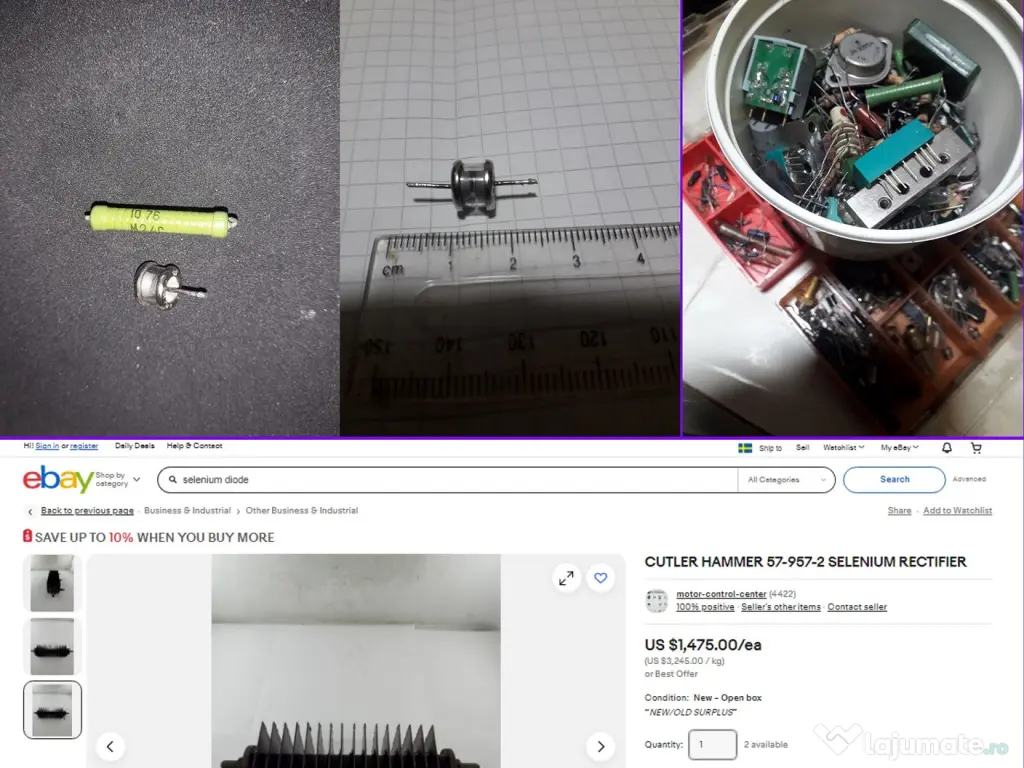The width and height of the screenshot is (1024, 768).
Task: Open the Sign in link
Action: [47, 445]
